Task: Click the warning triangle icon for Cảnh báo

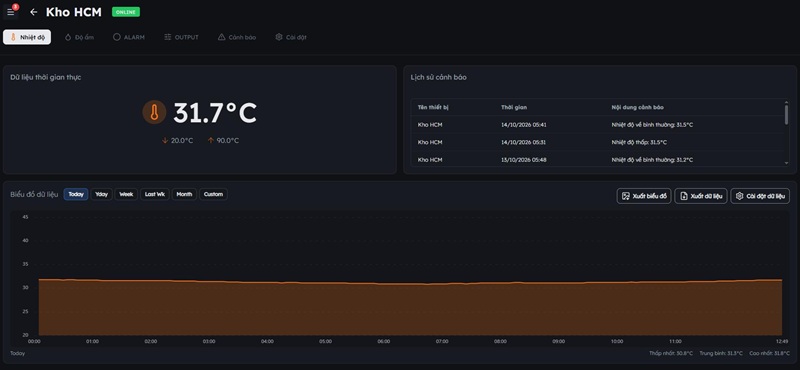Action: (x=221, y=37)
